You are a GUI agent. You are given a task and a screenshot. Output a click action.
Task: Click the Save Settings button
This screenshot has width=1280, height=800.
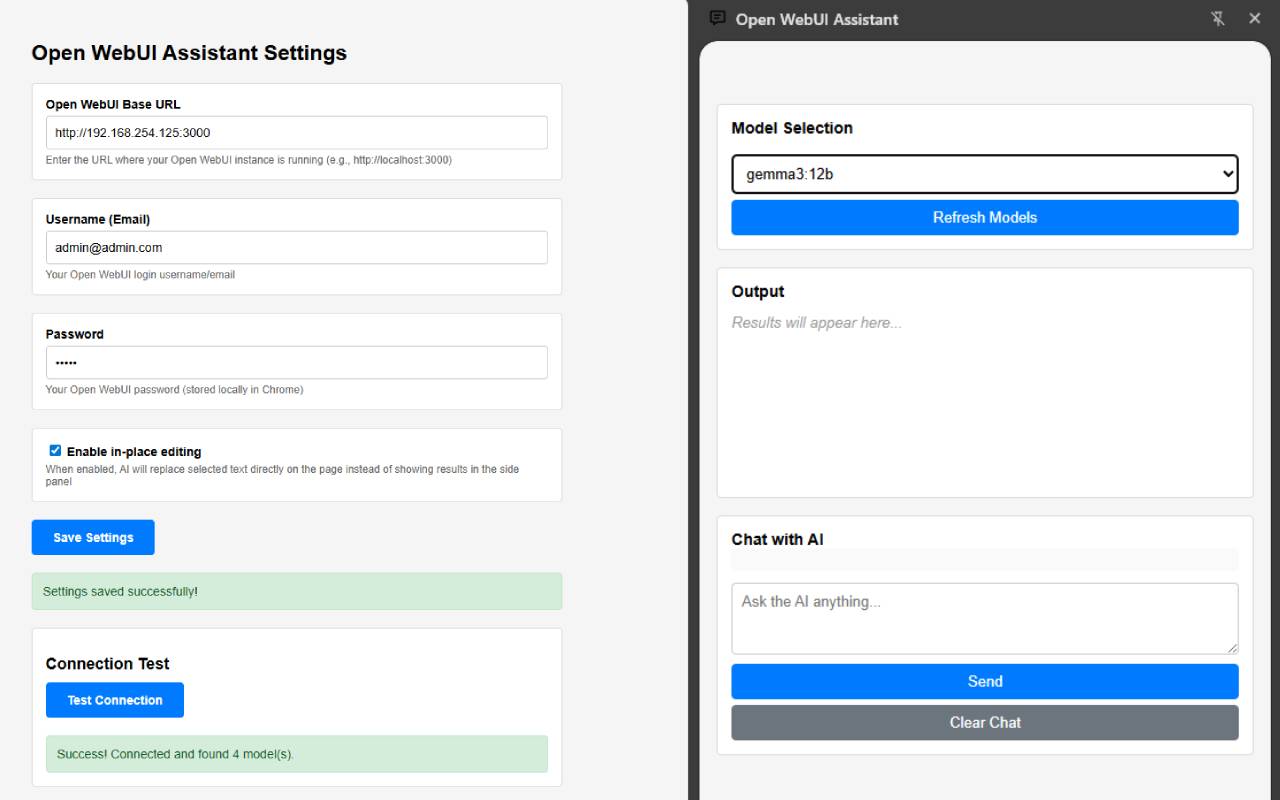93,537
